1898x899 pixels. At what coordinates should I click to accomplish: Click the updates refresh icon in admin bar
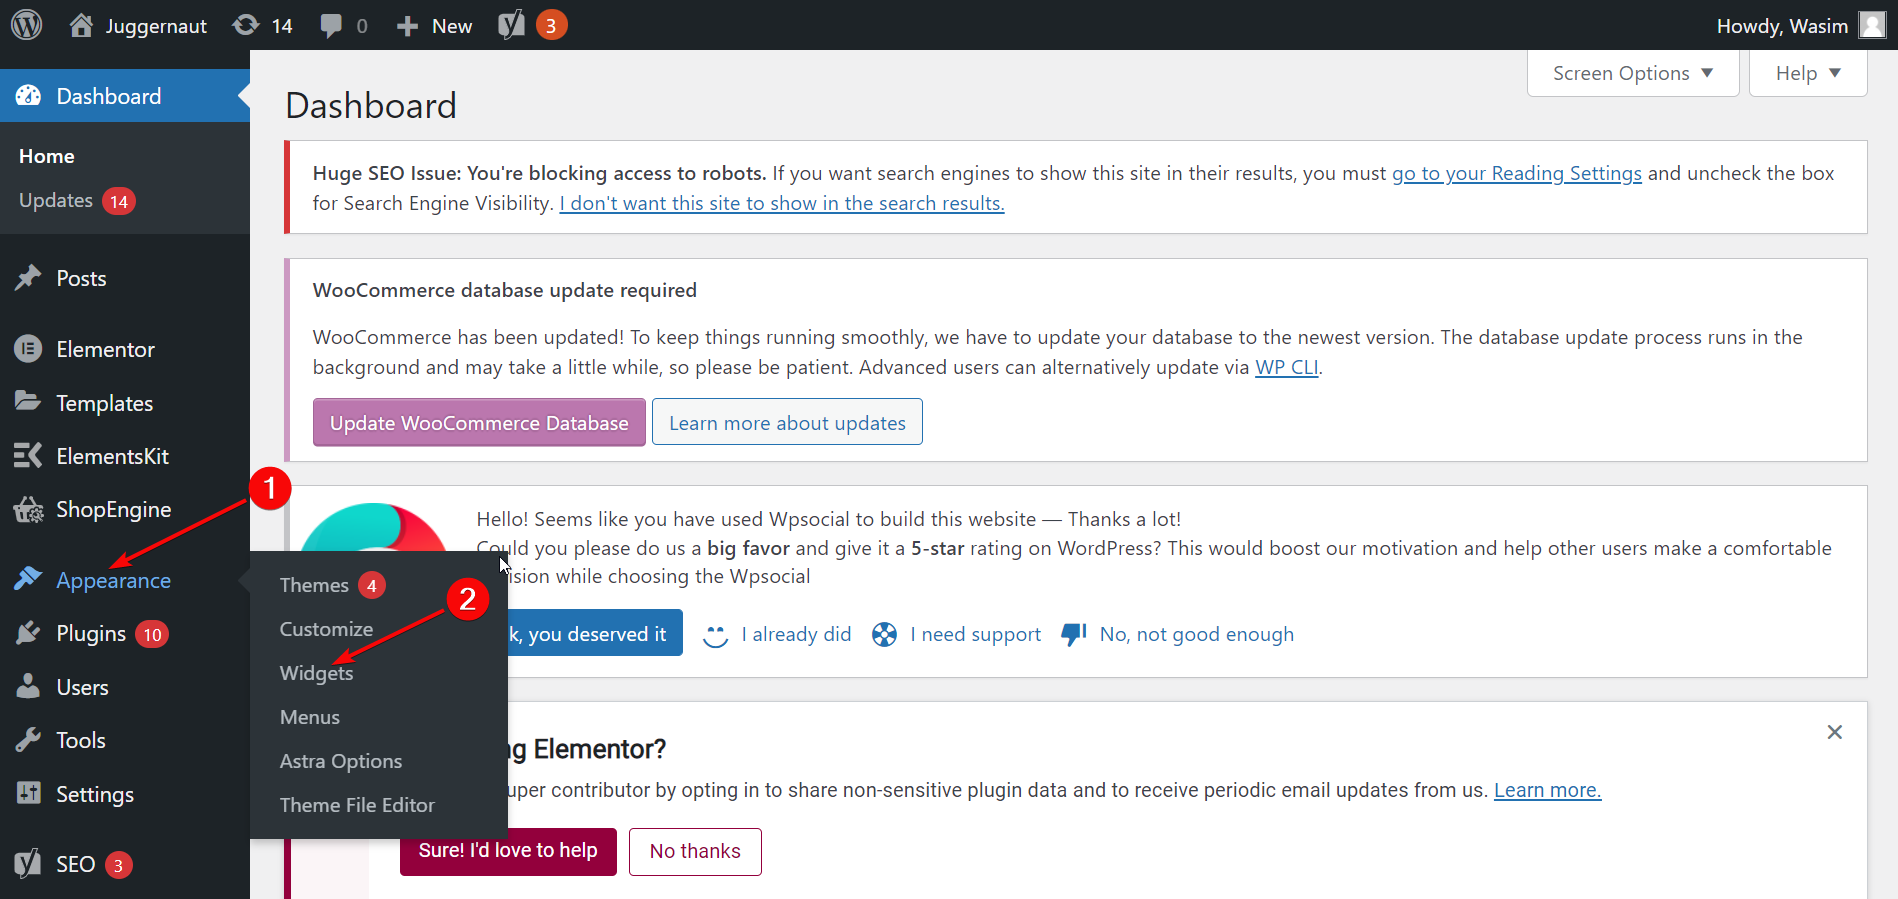click(x=245, y=25)
